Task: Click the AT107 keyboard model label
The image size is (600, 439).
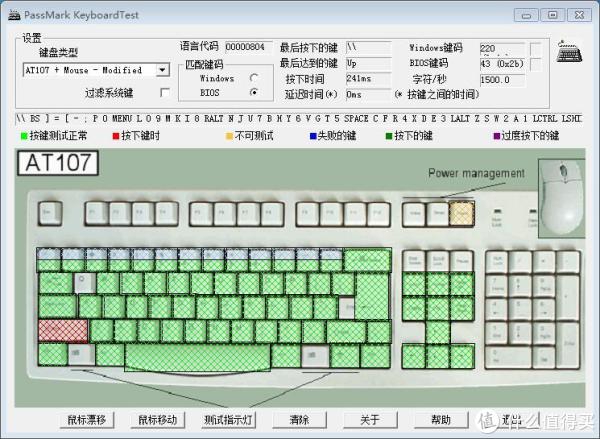Action: [58, 163]
